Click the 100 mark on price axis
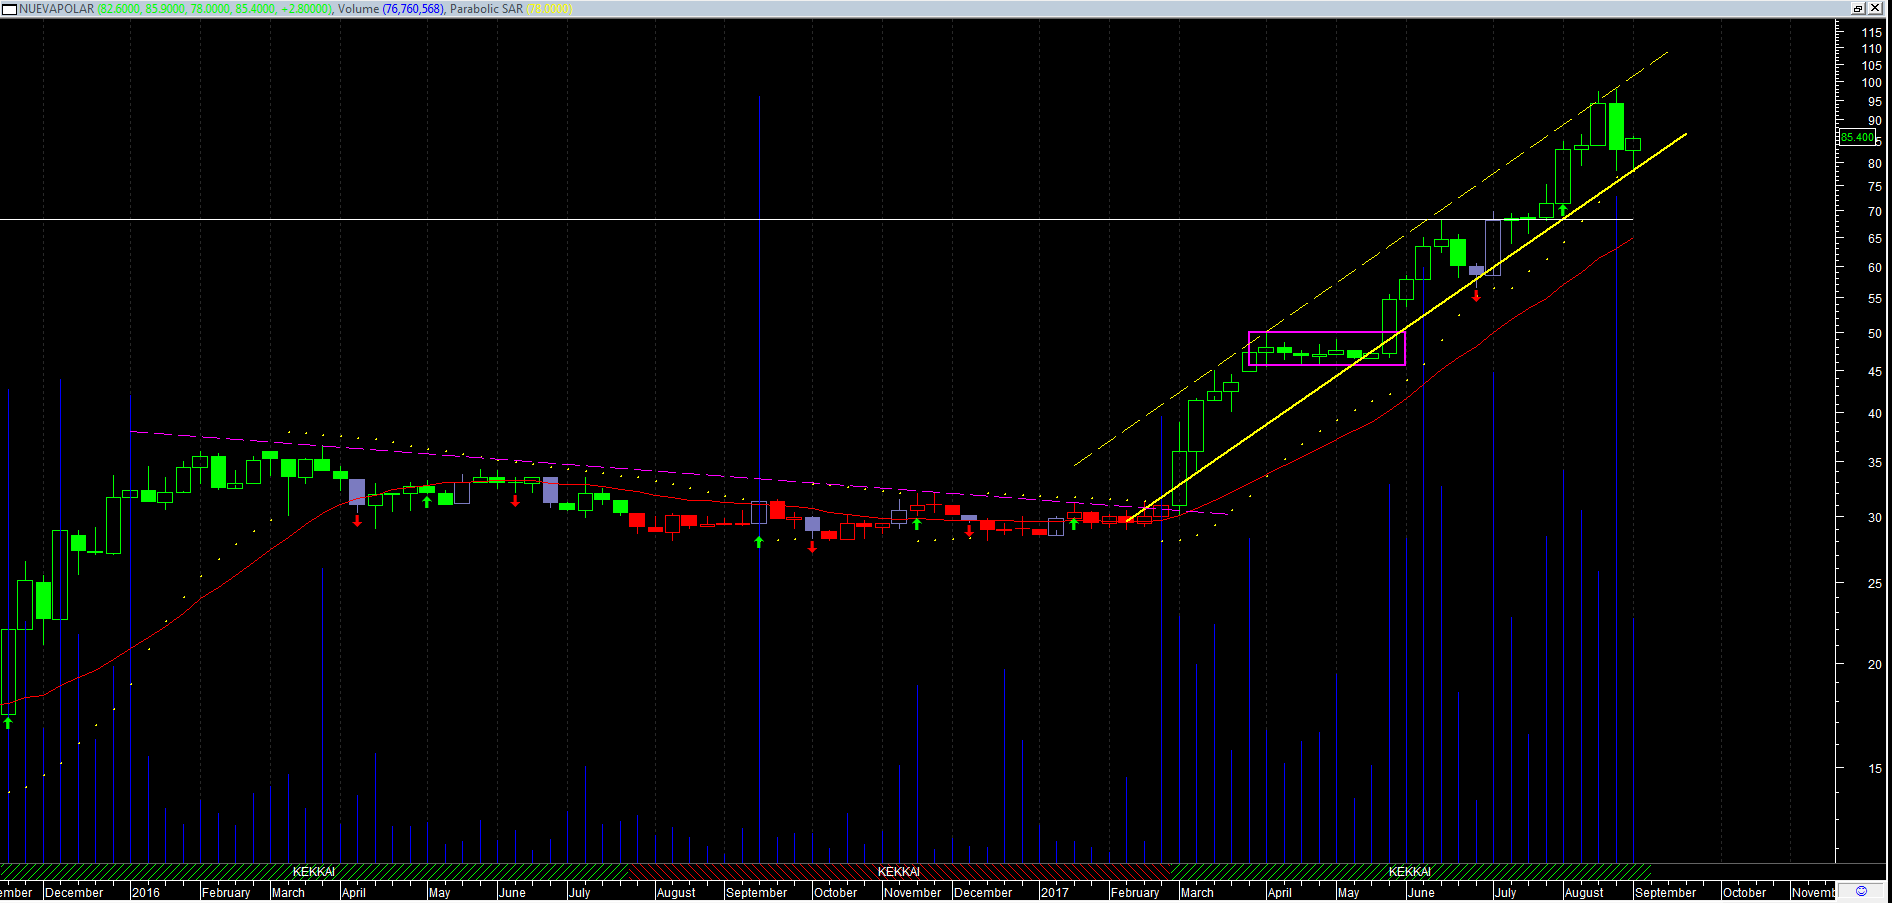 point(1871,83)
